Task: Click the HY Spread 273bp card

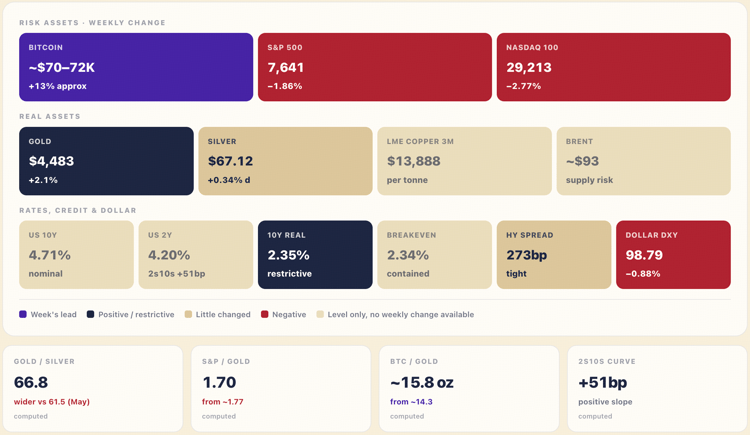Action: click(554, 255)
